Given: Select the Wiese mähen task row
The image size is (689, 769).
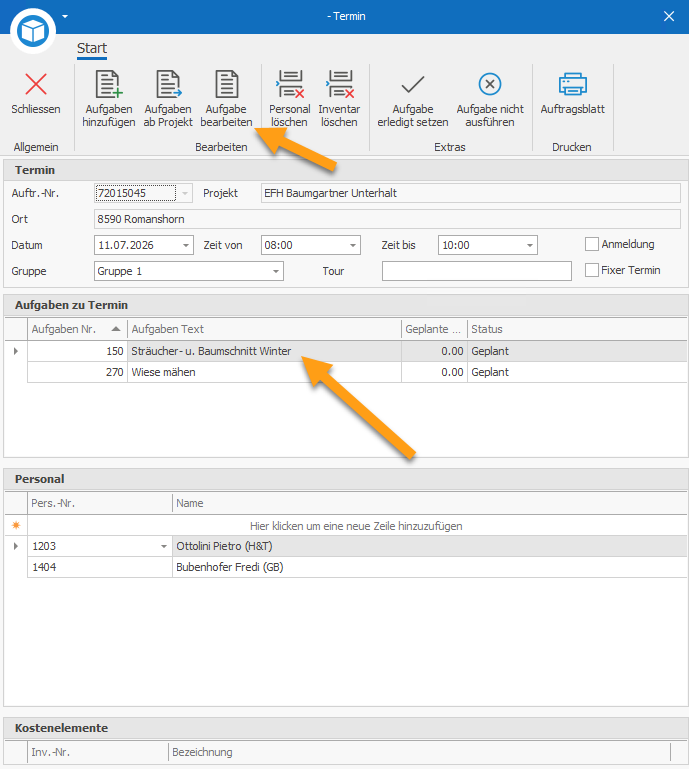Looking at the screenshot, I should click(357, 372).
